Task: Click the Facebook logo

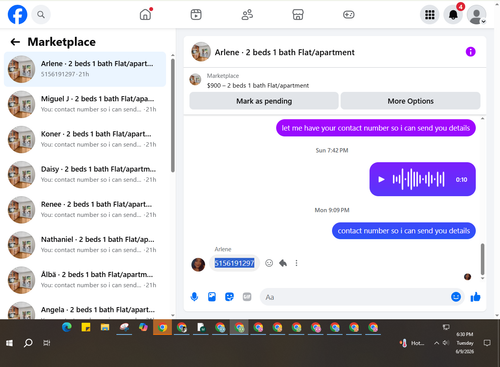Action: pos(17,15)
